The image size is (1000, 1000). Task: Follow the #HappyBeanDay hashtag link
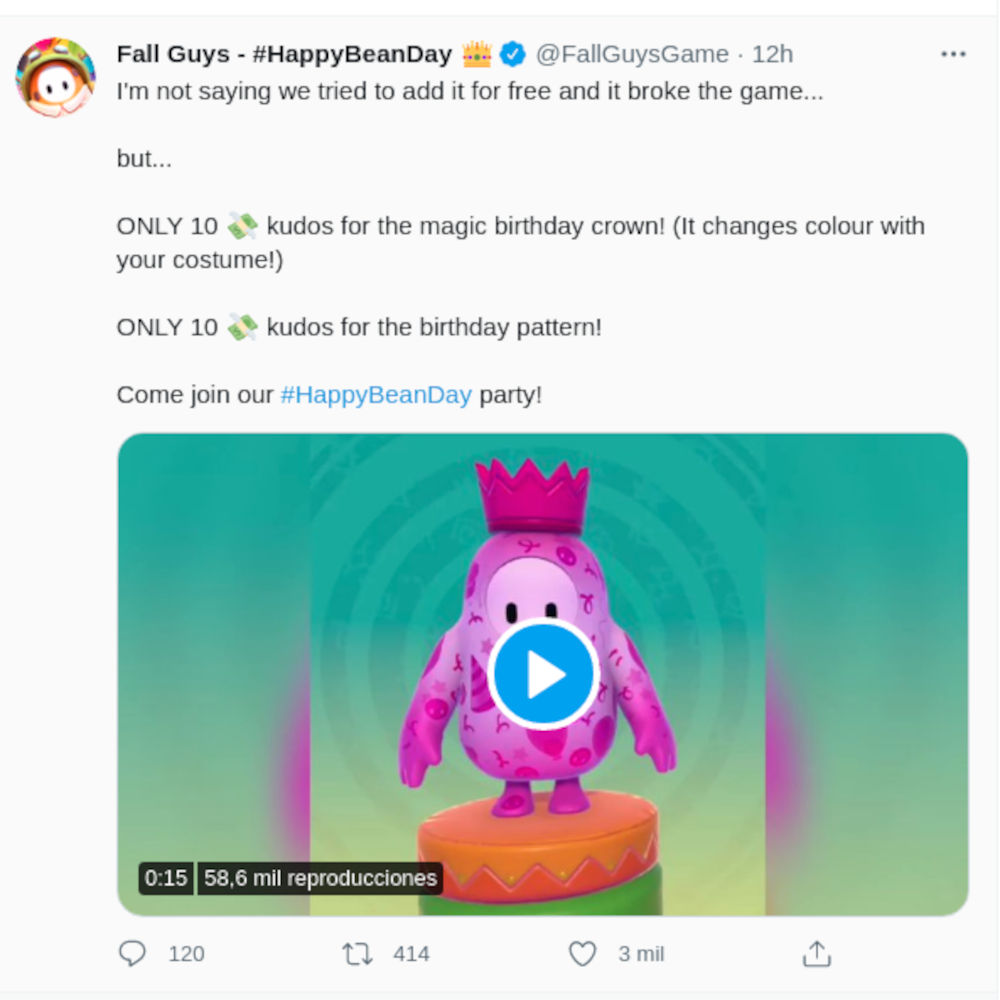376,394
